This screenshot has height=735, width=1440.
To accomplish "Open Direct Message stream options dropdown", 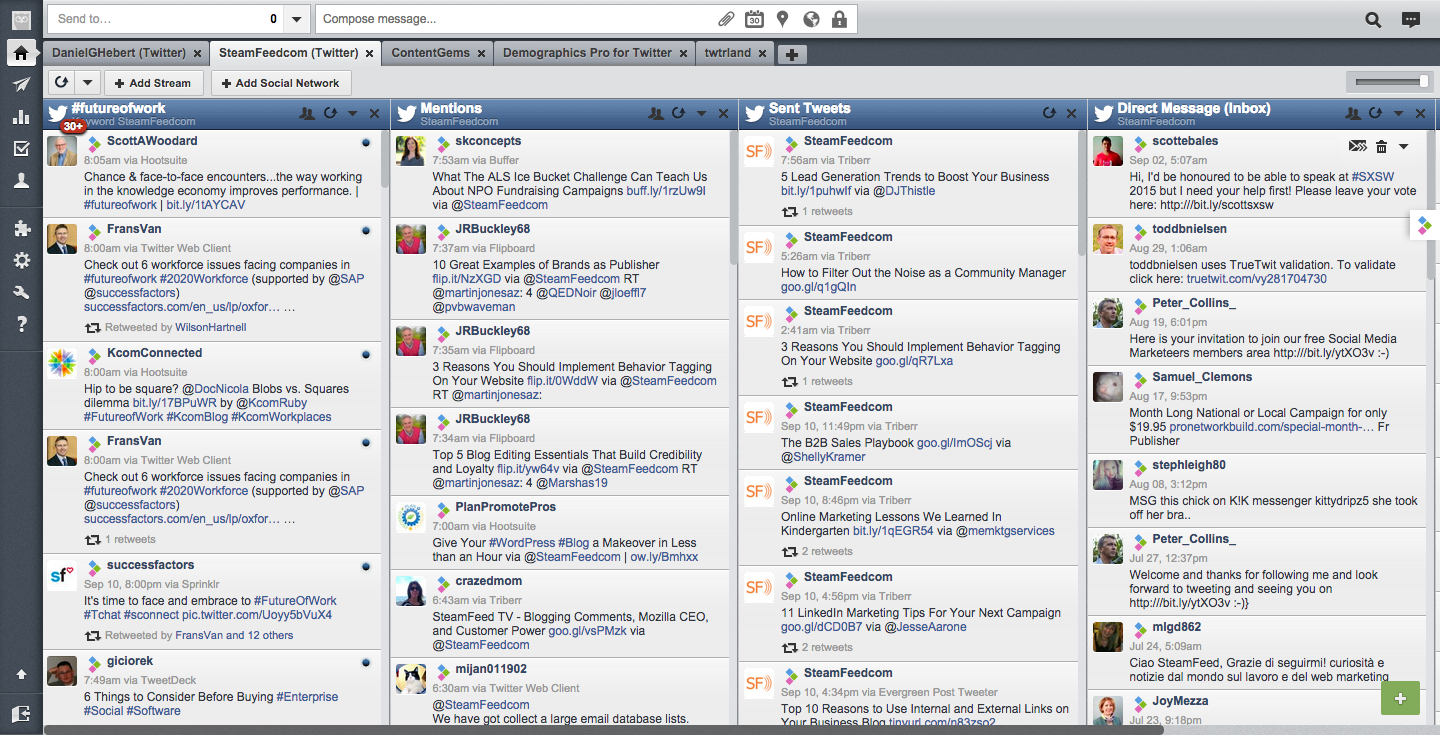I will pyautogui.click(x=1399, y=114).
